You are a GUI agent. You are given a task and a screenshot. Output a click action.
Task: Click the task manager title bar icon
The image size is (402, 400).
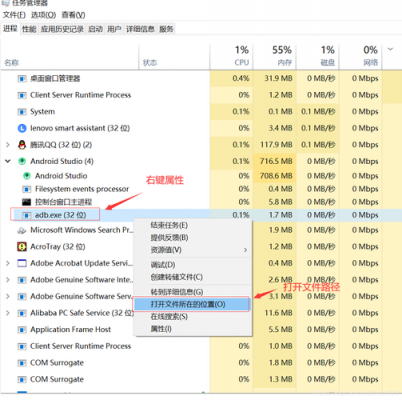point(5,3)
